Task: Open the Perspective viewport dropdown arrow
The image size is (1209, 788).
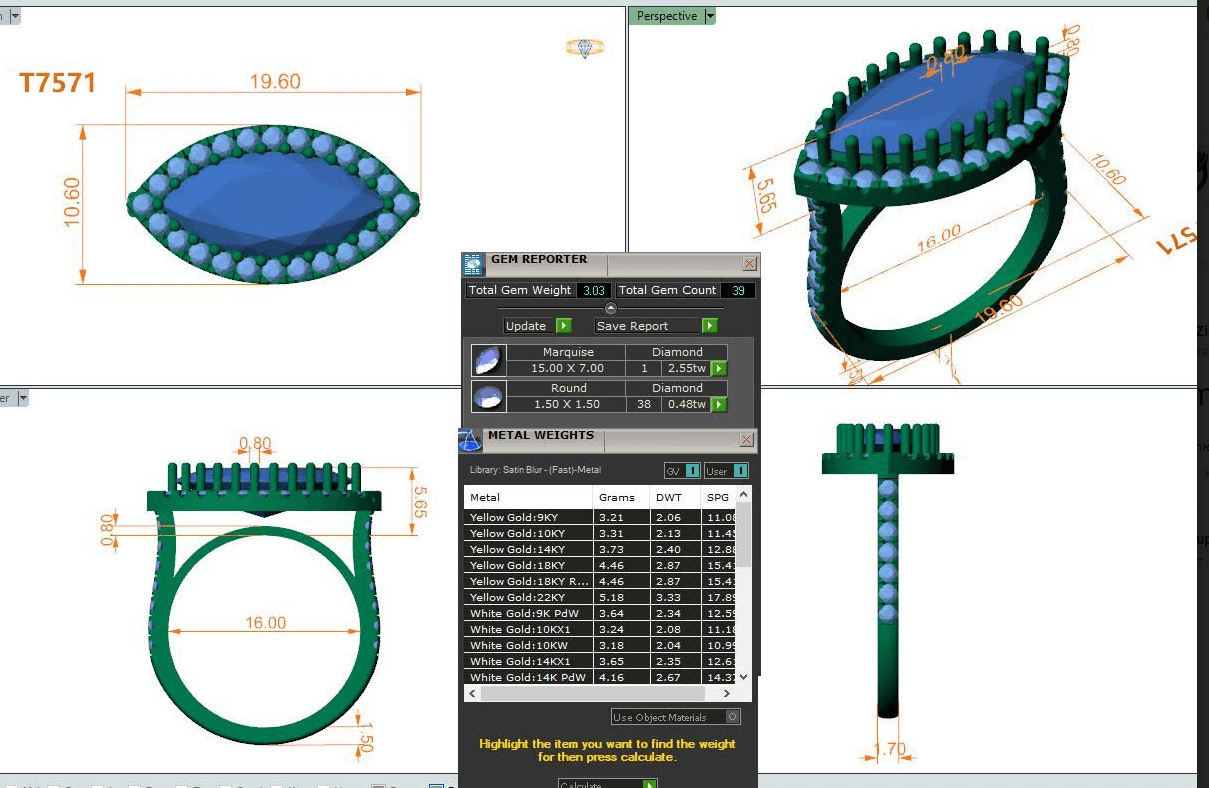Action: point(710,16)
